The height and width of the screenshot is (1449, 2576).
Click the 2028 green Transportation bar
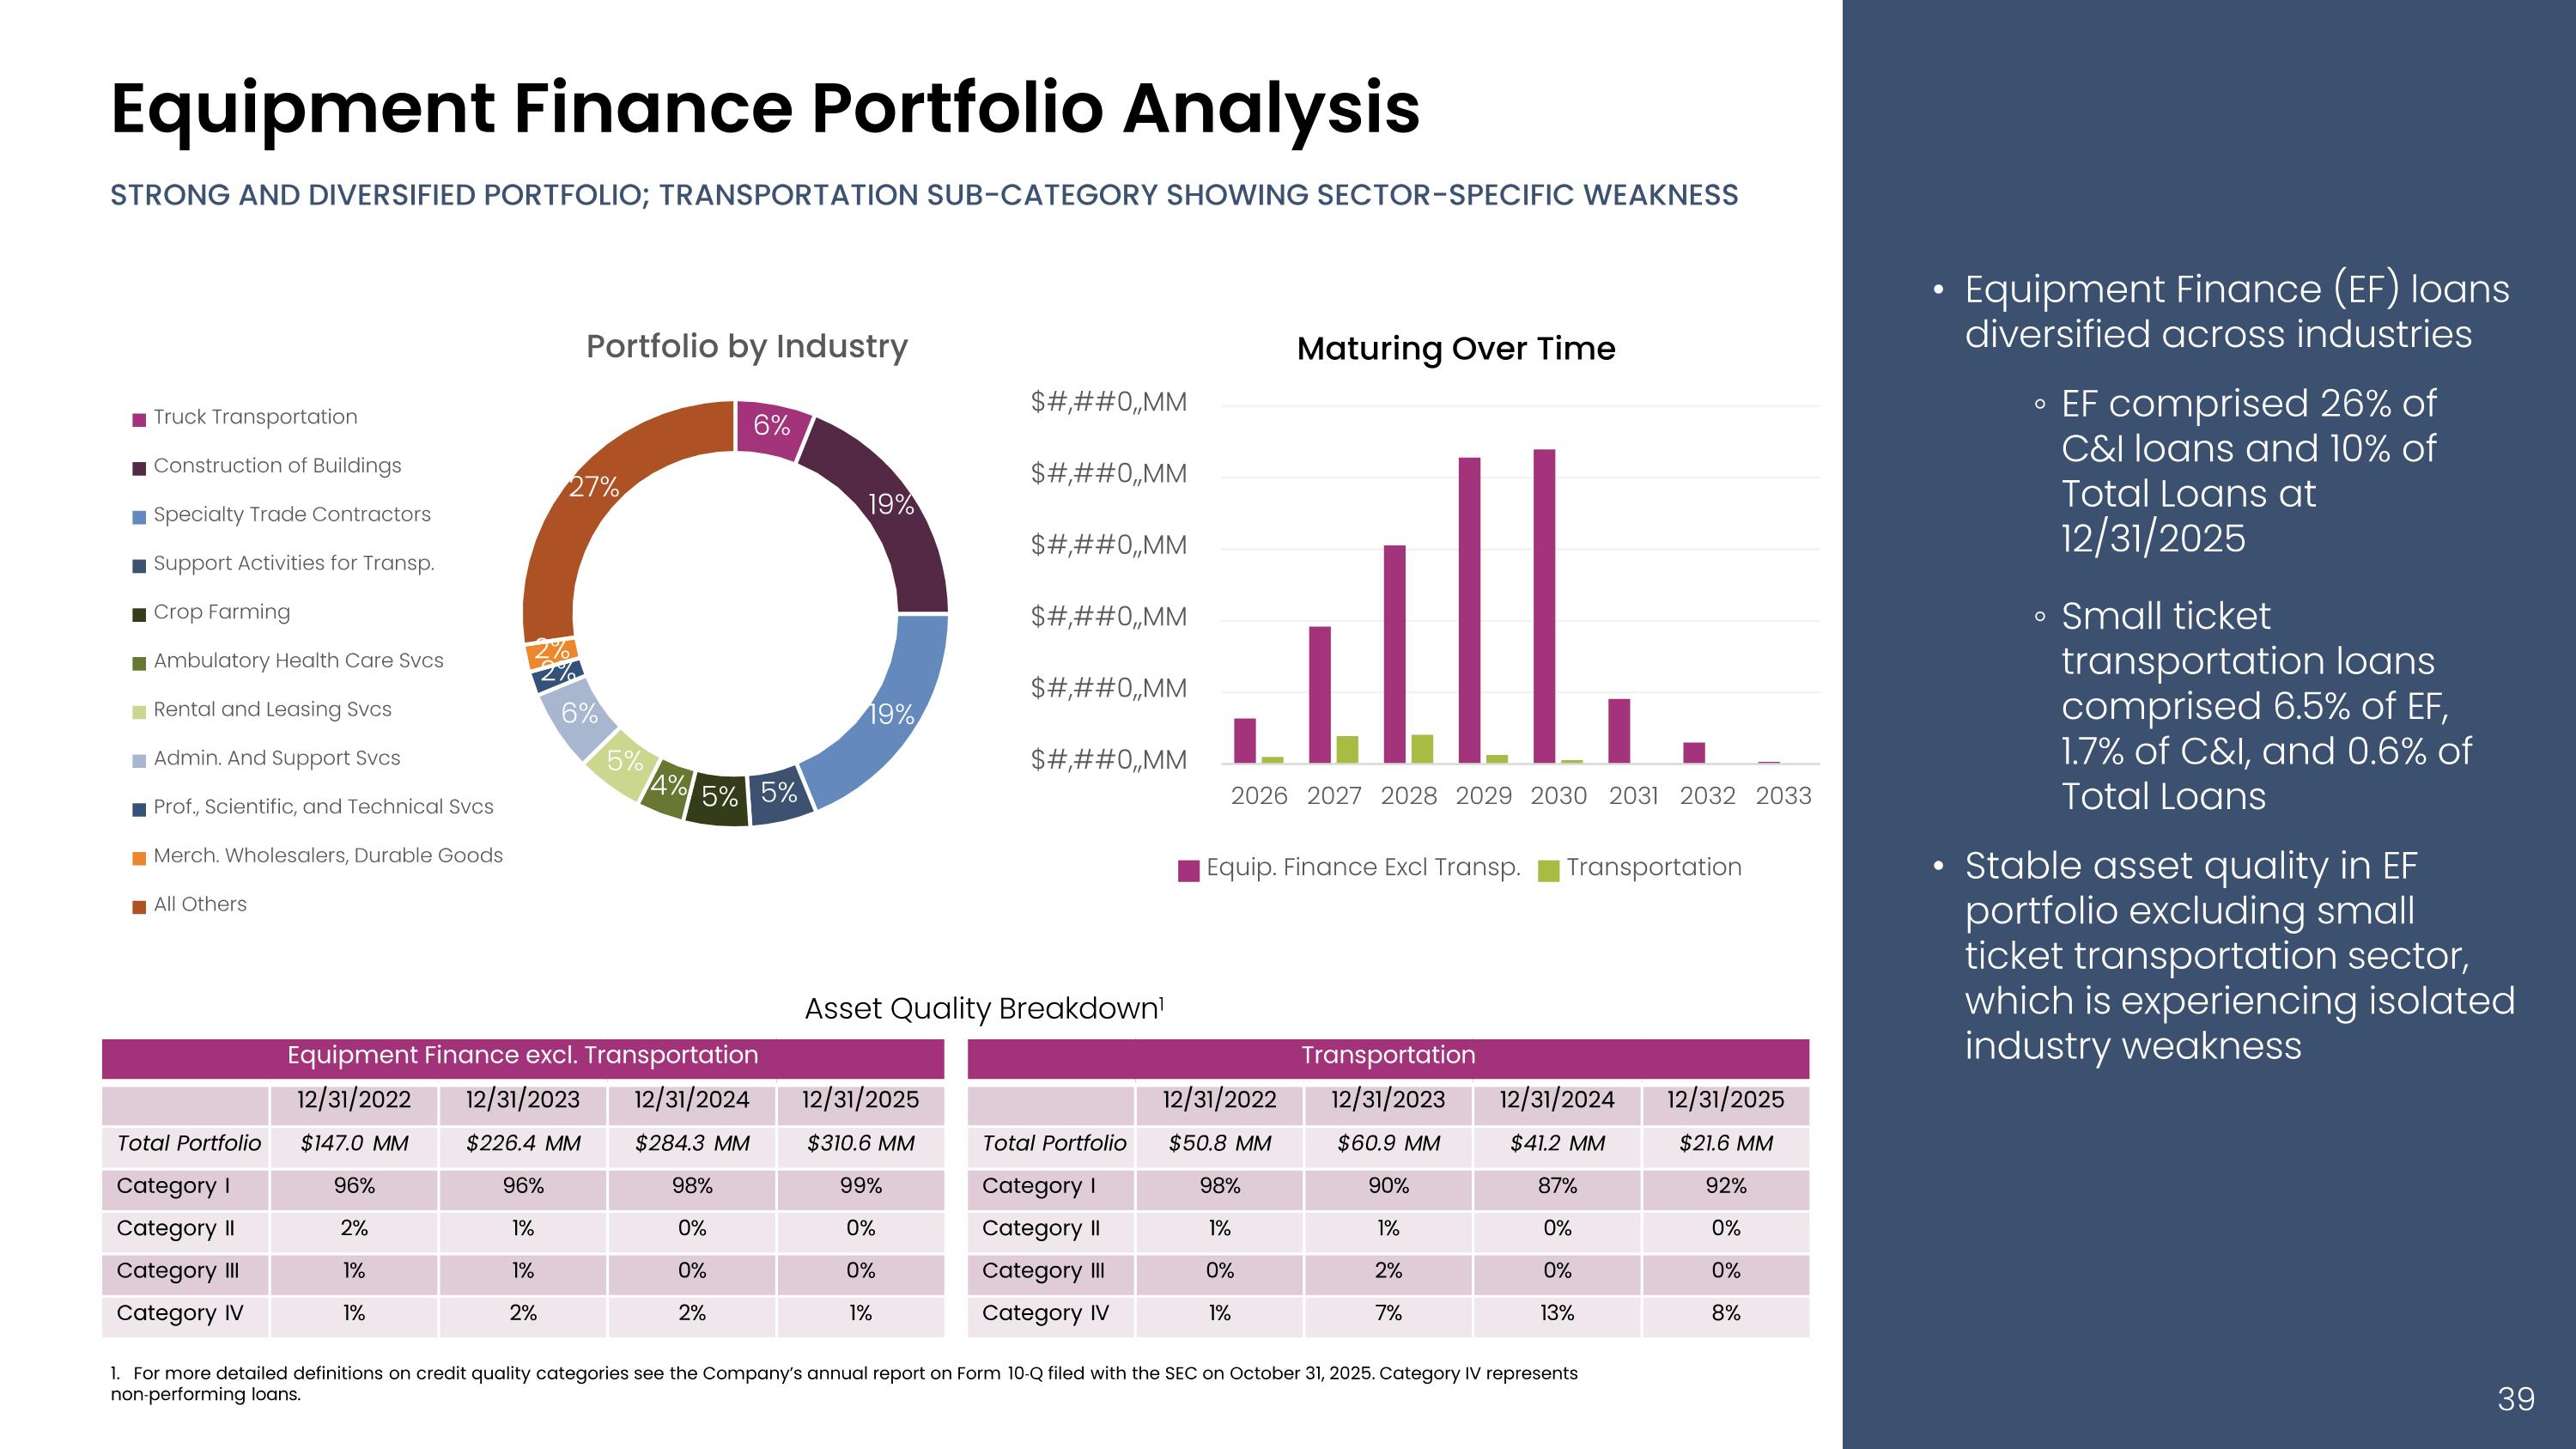tap(1422, 748)
